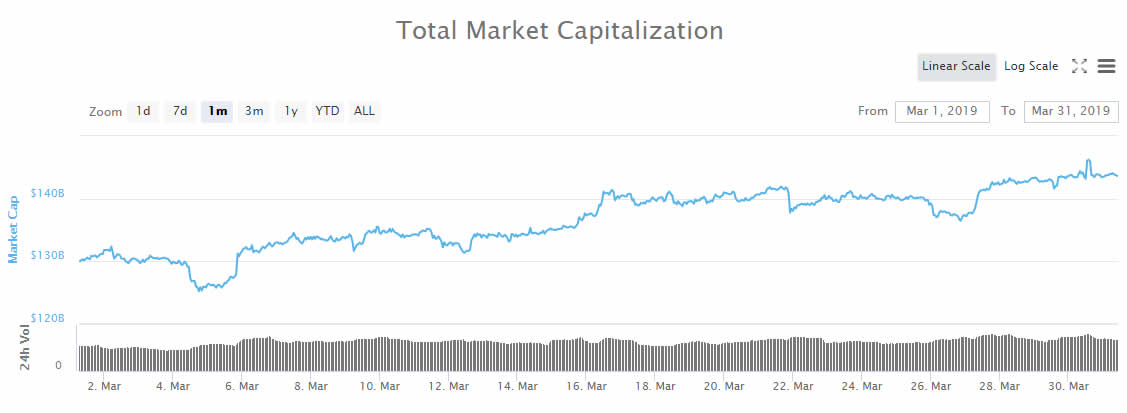Set zoom range to 7d
The height and width of the screenshot is (413, 1127).
click(180, 111)
